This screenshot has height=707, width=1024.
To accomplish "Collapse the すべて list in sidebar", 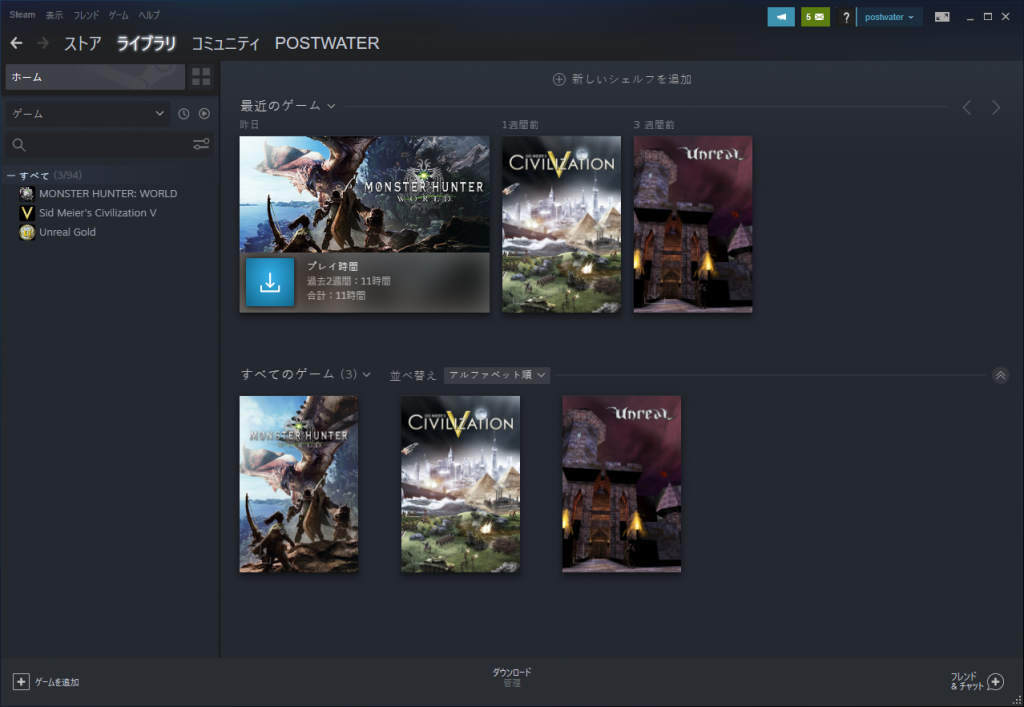I will pos(11,176).
